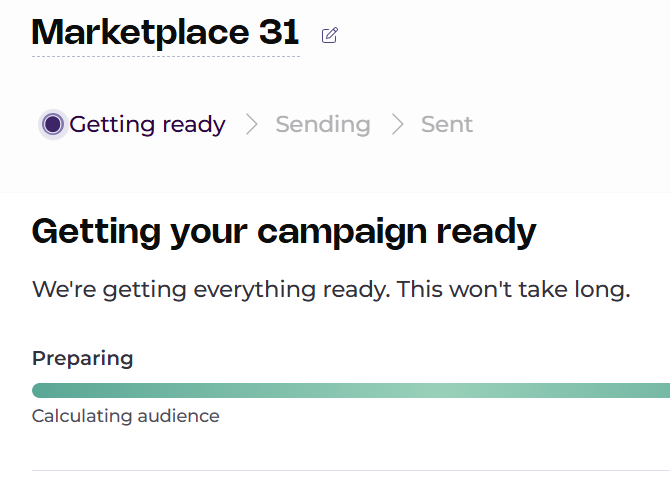Open the Getting ready step label
The height and width of the screenshot is (482, 670).
pos(147,124)
